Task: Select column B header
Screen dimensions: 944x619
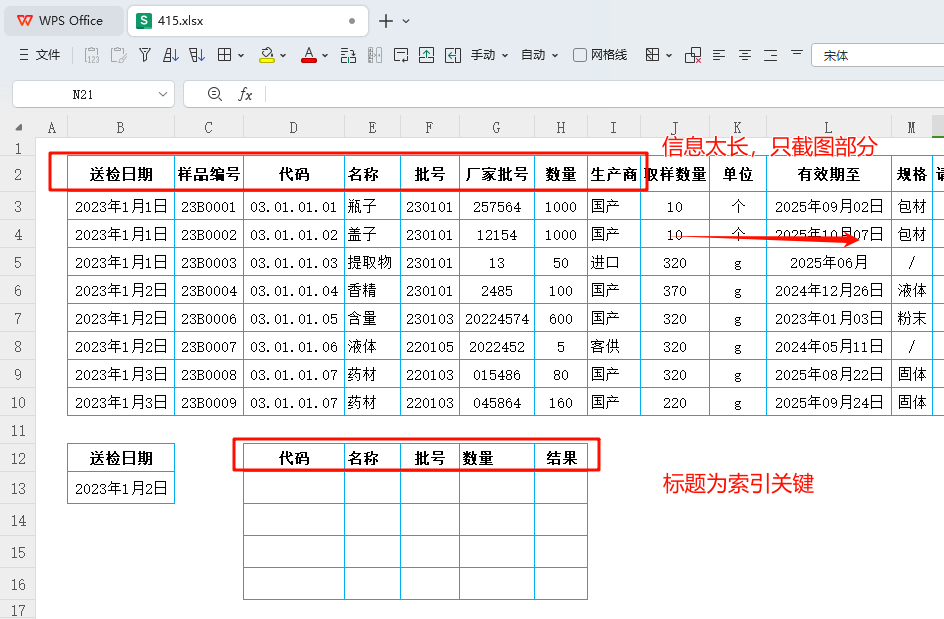Action: (120, 128)
